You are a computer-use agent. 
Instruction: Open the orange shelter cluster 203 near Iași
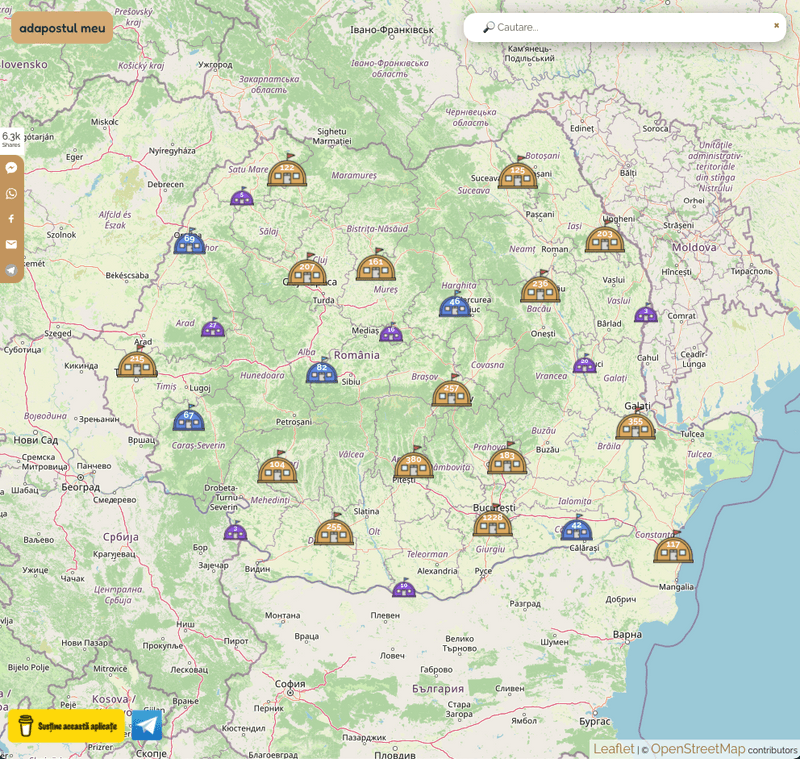[605, 237]
